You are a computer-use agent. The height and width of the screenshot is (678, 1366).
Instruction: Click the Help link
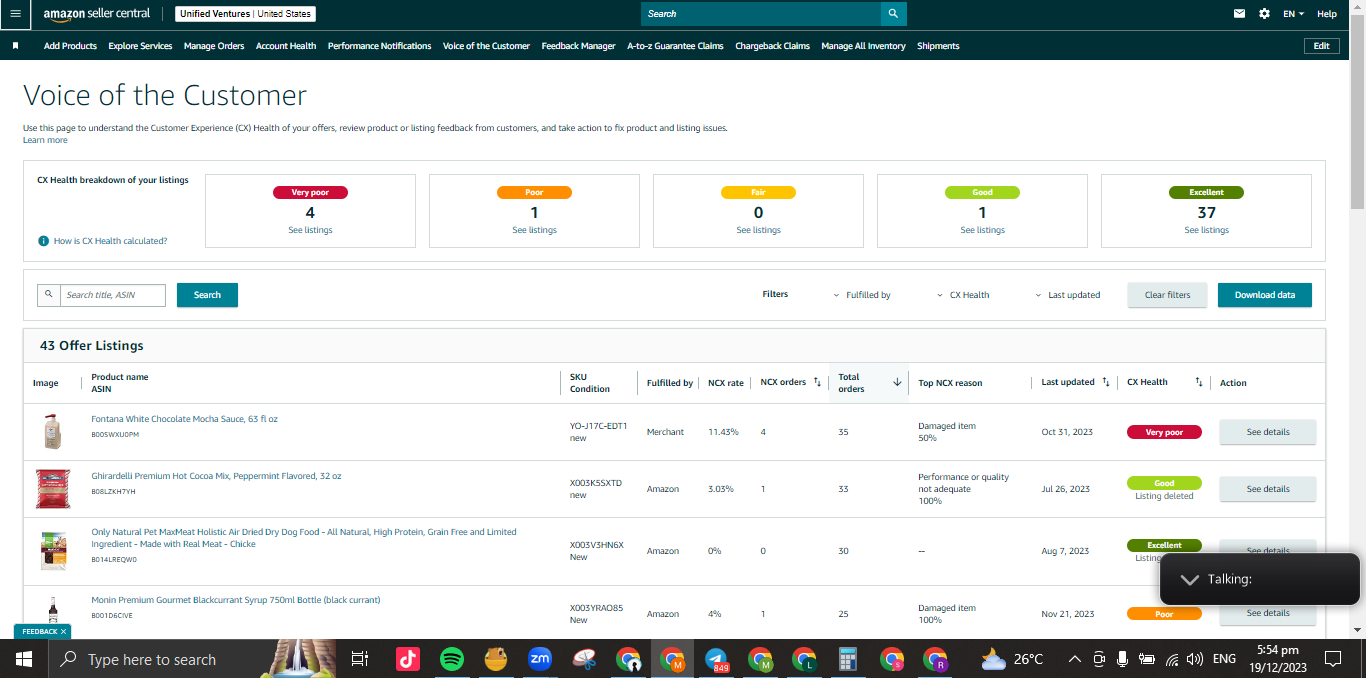(1327, 14)
